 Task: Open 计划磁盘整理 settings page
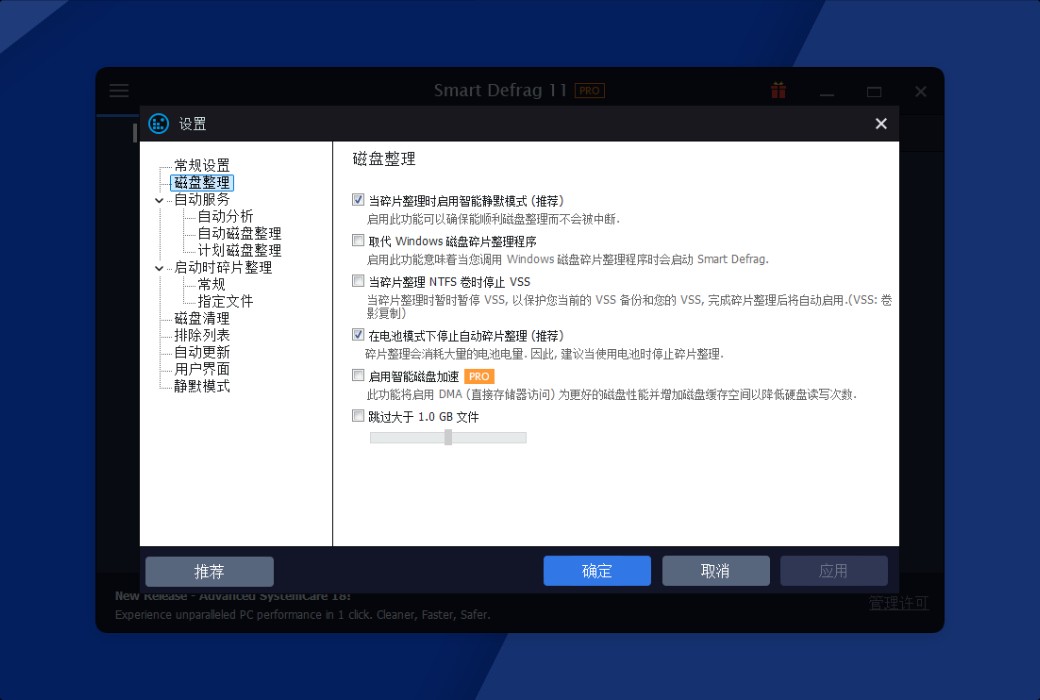[x=239, y=250]
